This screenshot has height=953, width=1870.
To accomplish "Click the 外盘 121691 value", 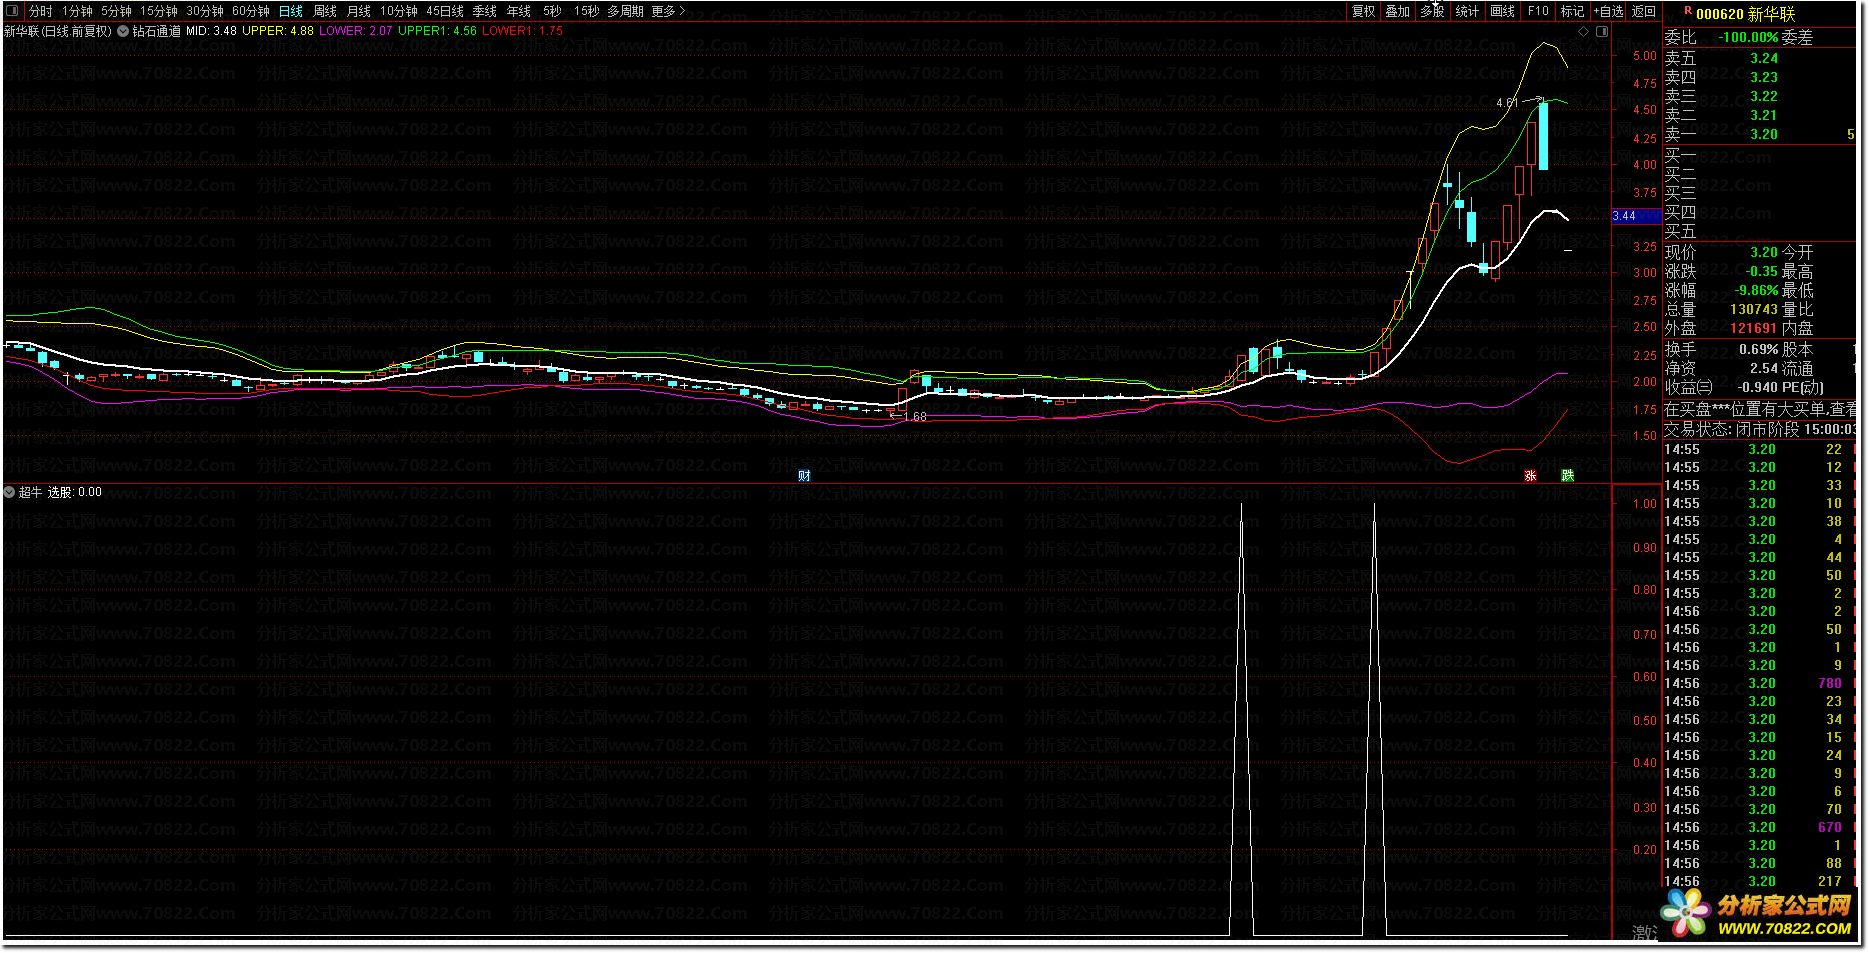I will pos(1754,328).
